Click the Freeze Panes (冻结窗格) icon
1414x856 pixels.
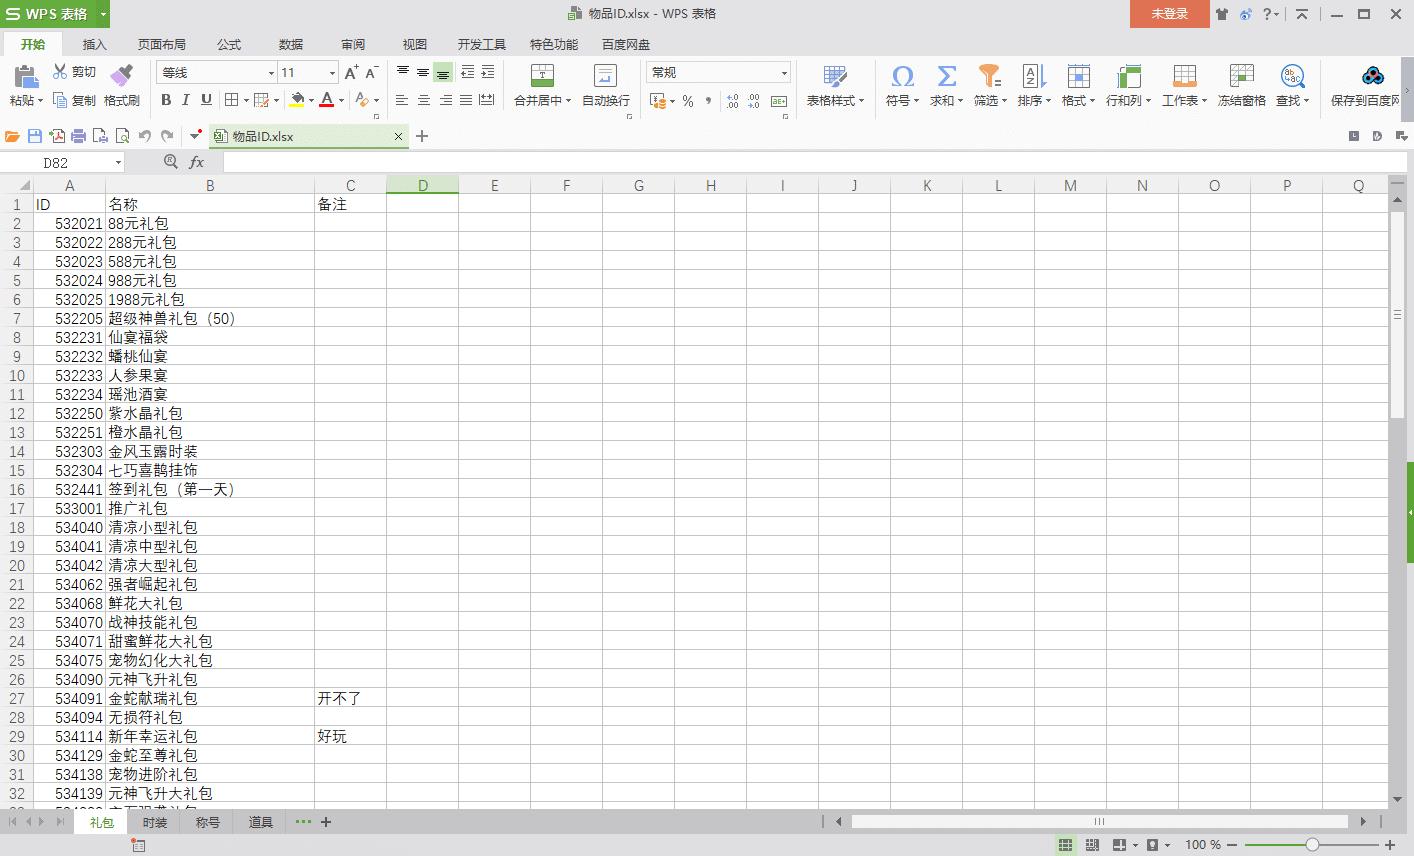pyautogui.click(x=1241, y=76)
